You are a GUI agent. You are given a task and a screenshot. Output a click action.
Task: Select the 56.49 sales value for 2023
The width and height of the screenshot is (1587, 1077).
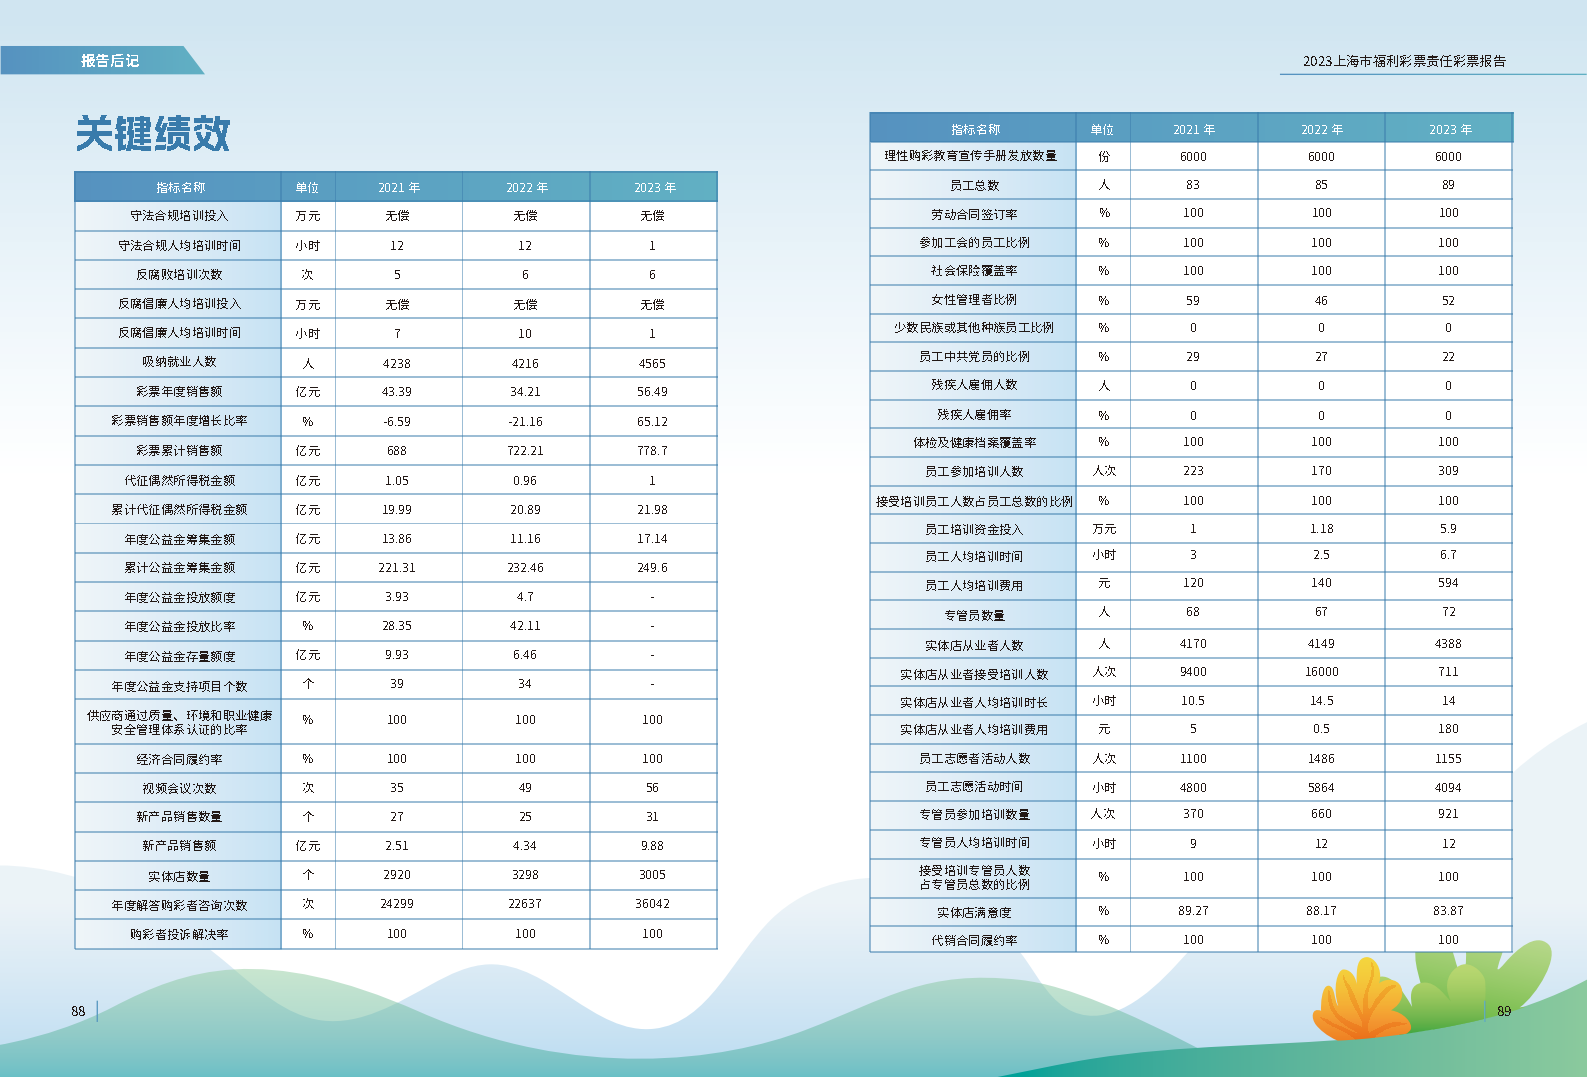652,392
